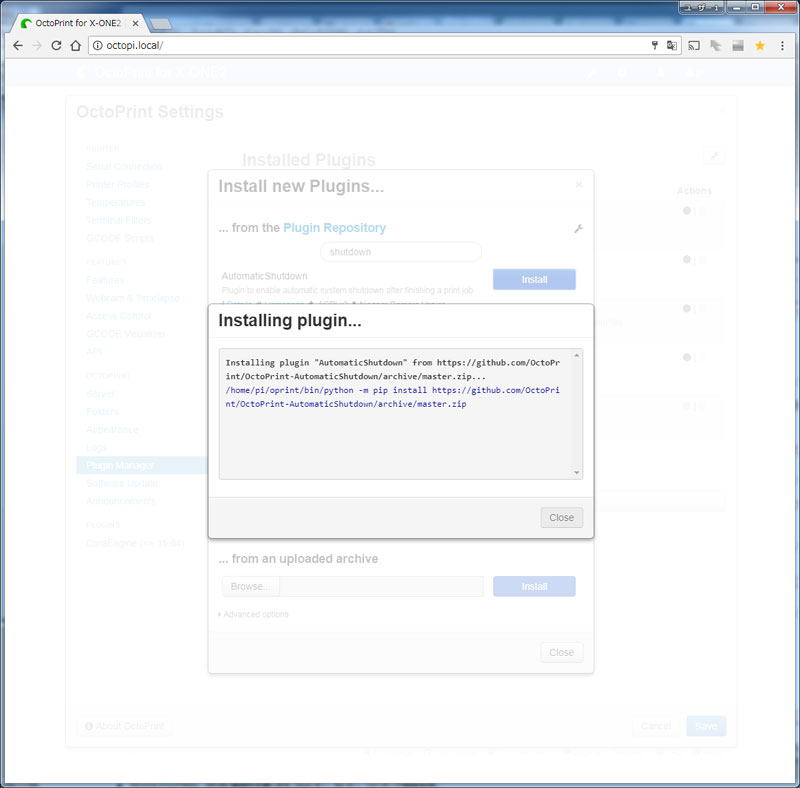Open the Plugin Repository link
This screenshot has width=800, height=788.
click(x=334, y=228)
